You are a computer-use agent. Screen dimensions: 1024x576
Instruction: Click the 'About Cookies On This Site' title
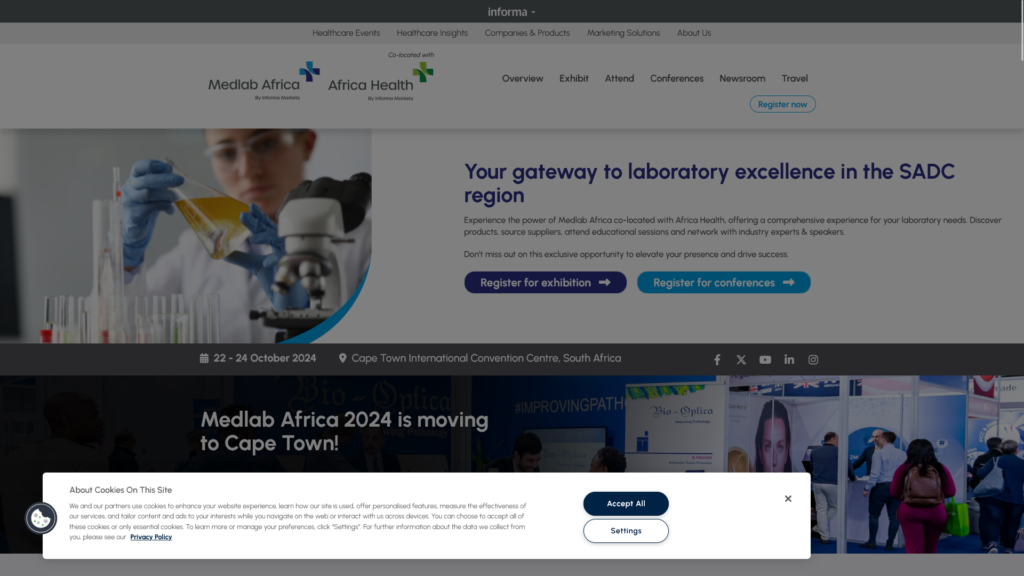(121, 490)
